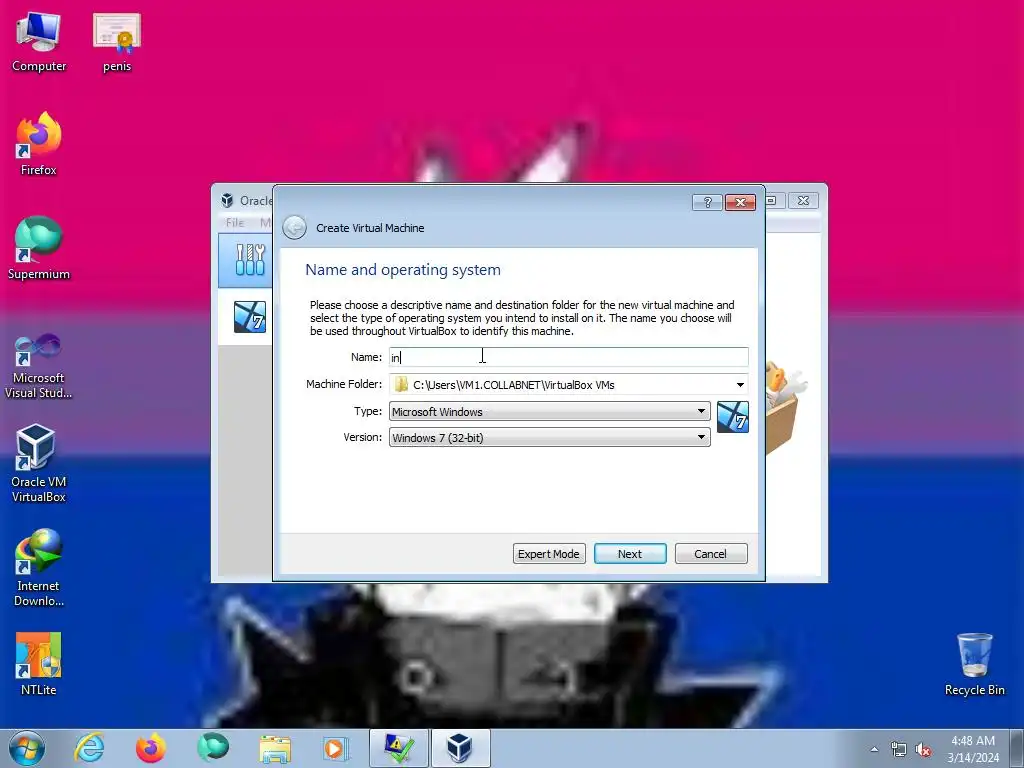1024x768 pixels.
Task: Click the back arrow in Create Virtual Machine
Action: (x=295, y=227)
